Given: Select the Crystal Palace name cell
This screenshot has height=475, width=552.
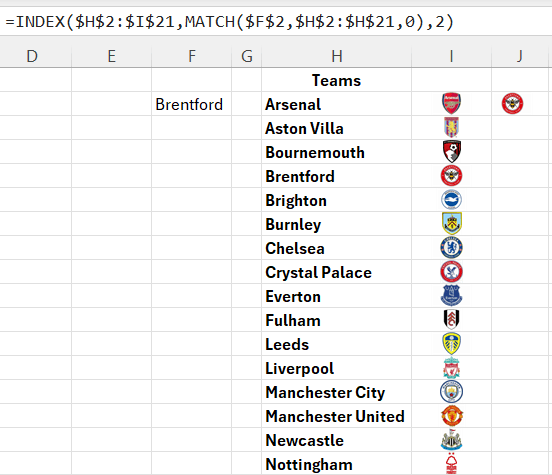Looking at the screenshot, I should [x=337, y=272].
